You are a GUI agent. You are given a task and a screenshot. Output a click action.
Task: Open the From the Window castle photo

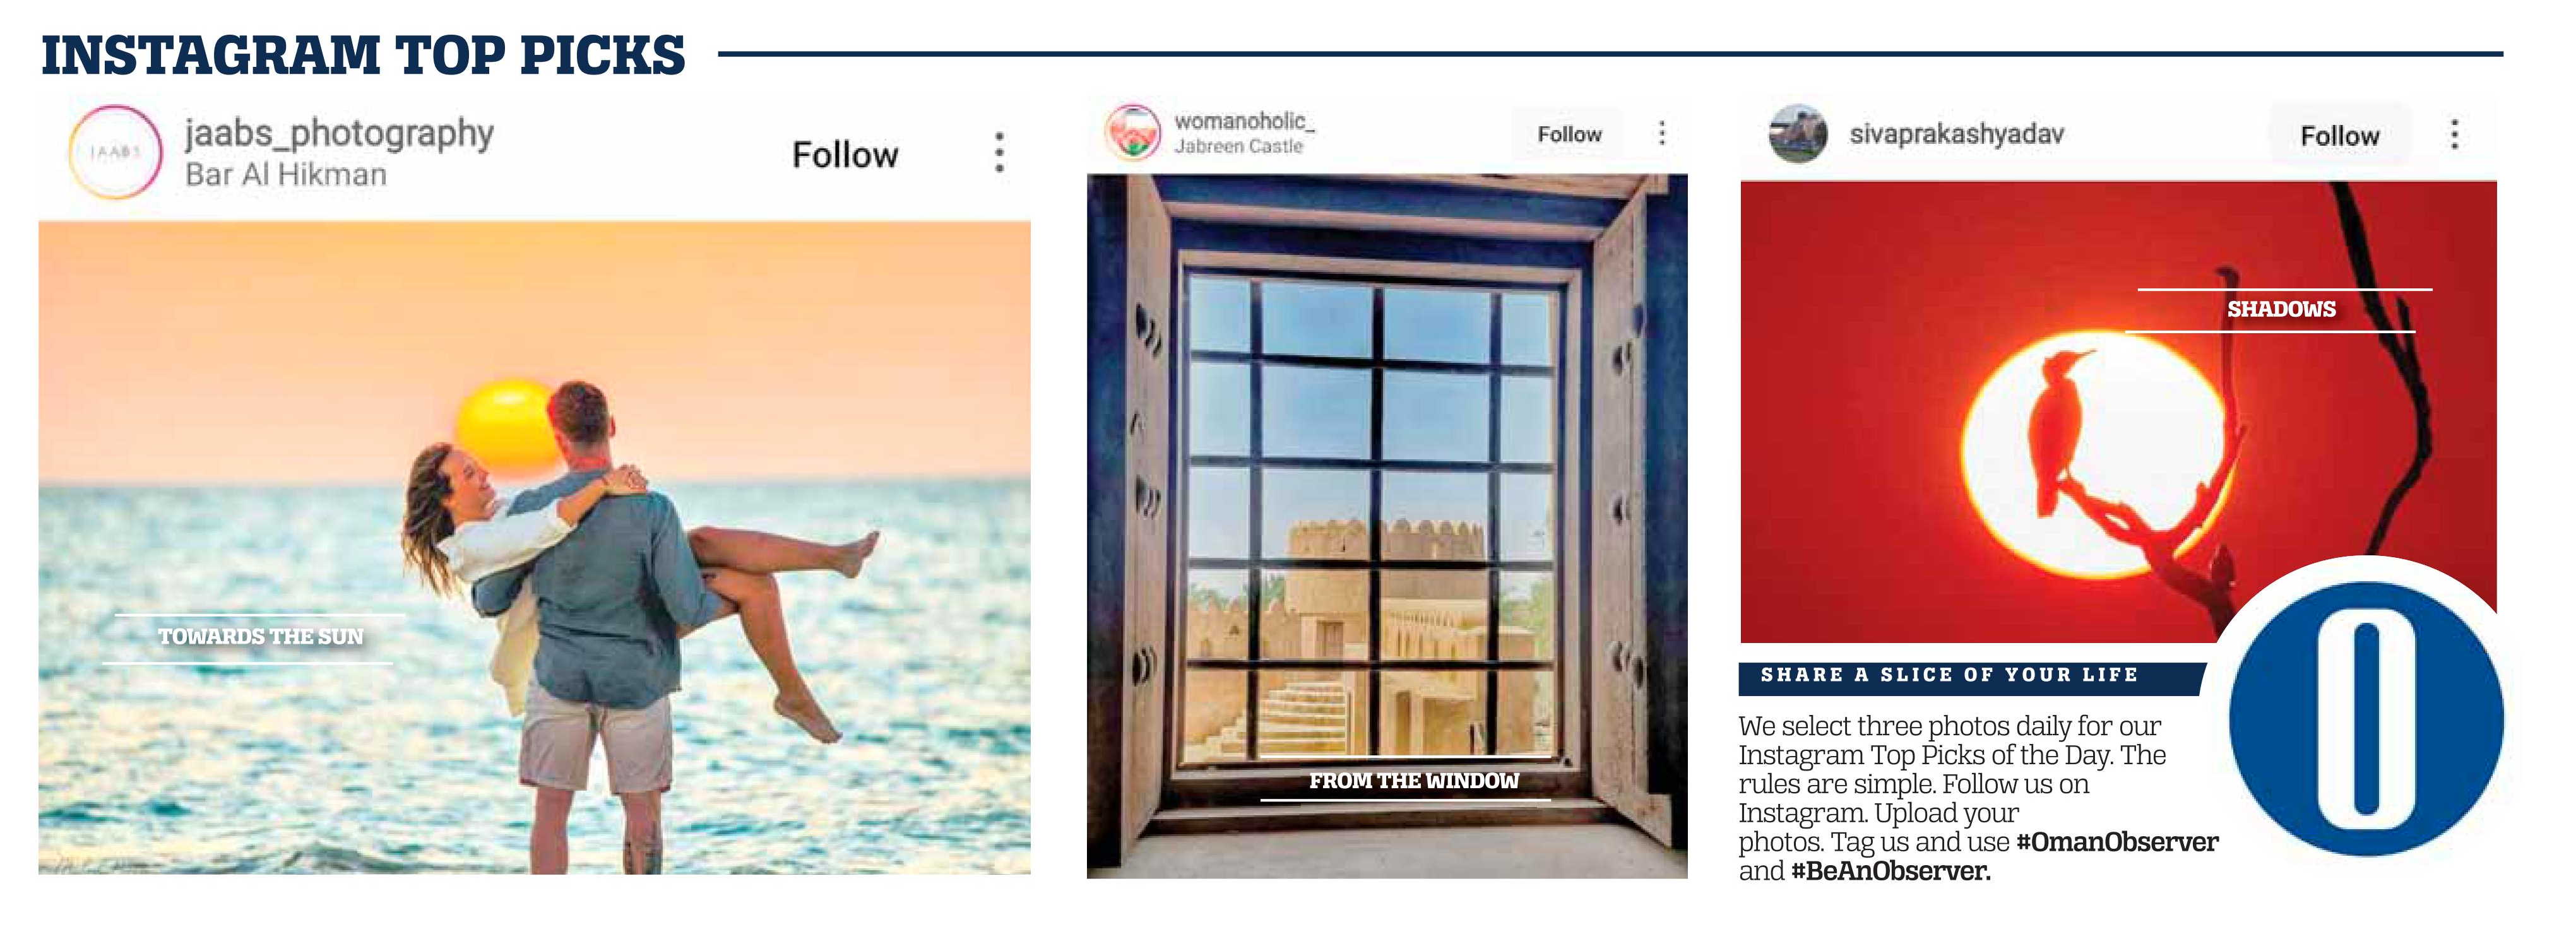[x=1387, y=526]
